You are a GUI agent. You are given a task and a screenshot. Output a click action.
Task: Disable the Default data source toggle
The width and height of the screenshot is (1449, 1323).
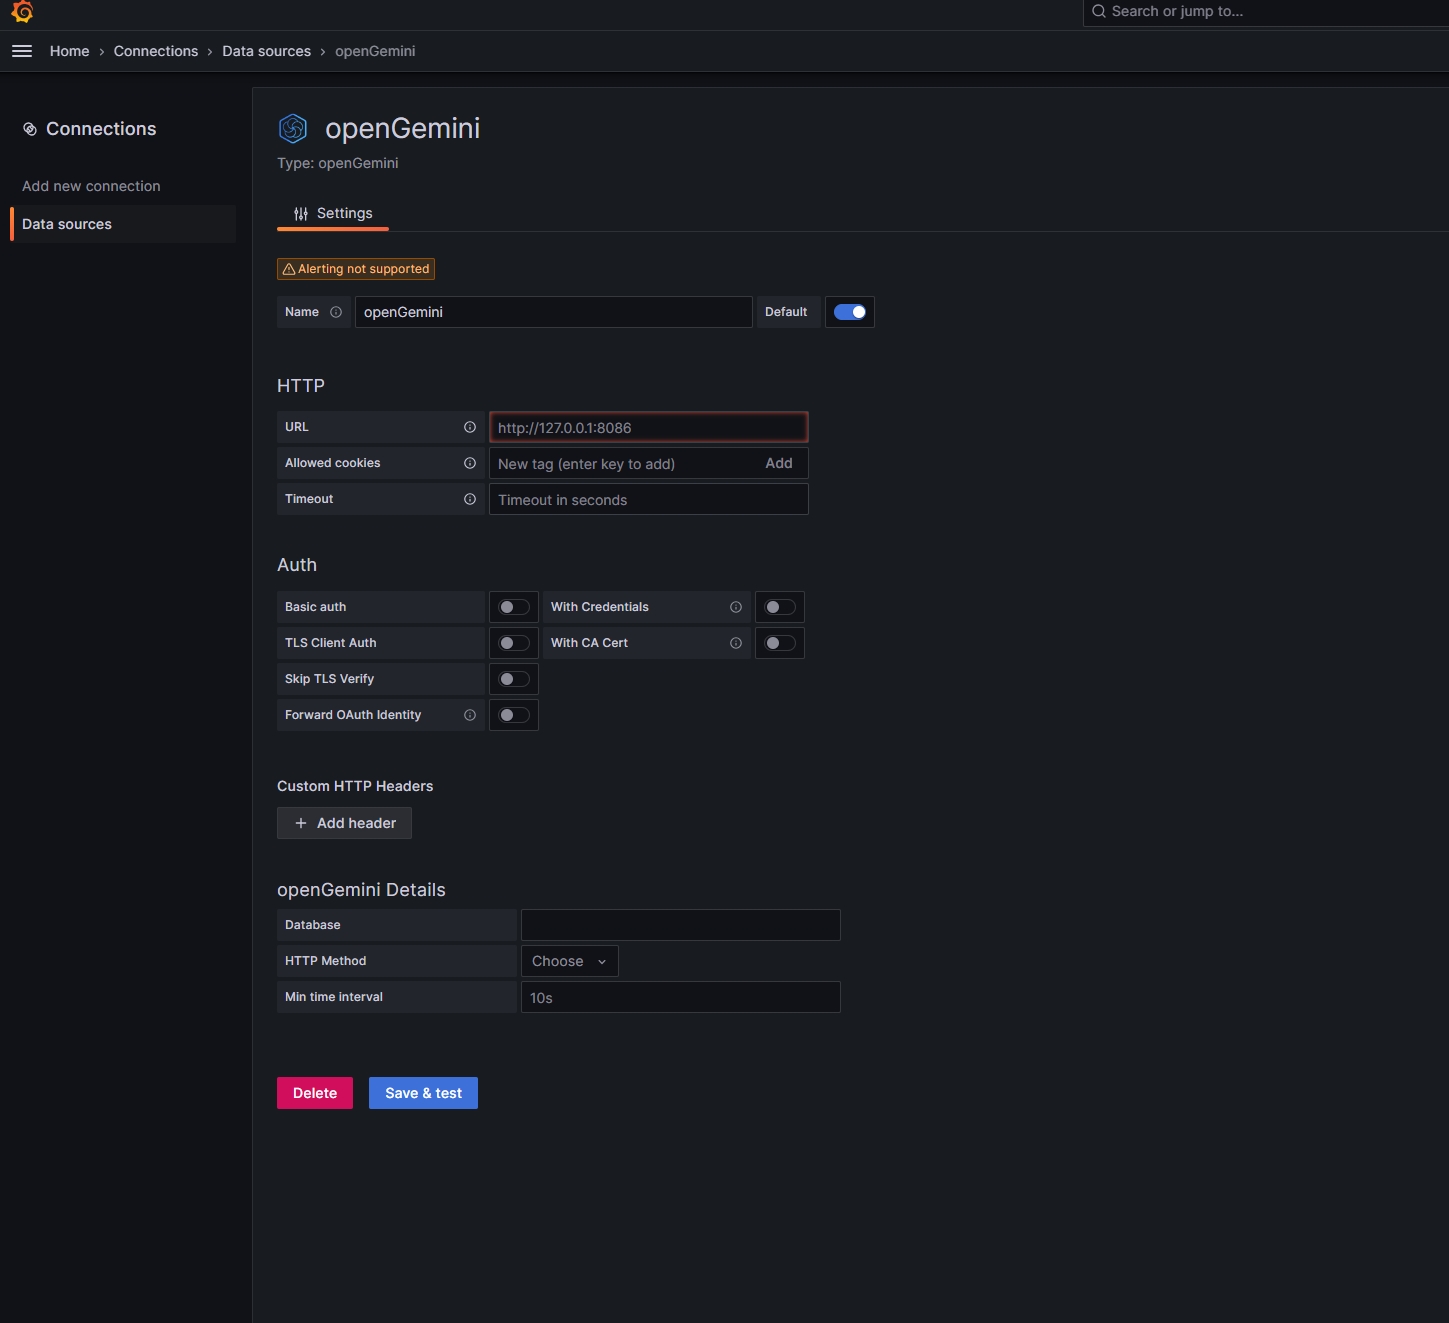[849, 312]
